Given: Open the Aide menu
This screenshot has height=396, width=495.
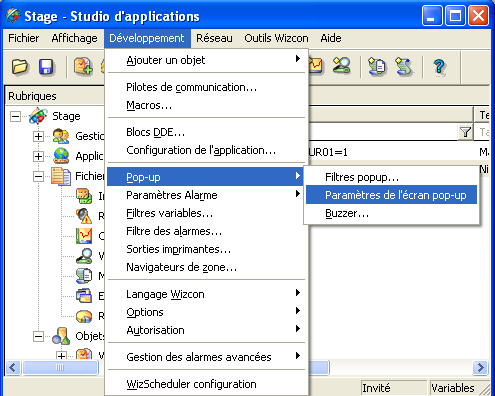Looking at the screenshot, I should (x=331, y=38).
